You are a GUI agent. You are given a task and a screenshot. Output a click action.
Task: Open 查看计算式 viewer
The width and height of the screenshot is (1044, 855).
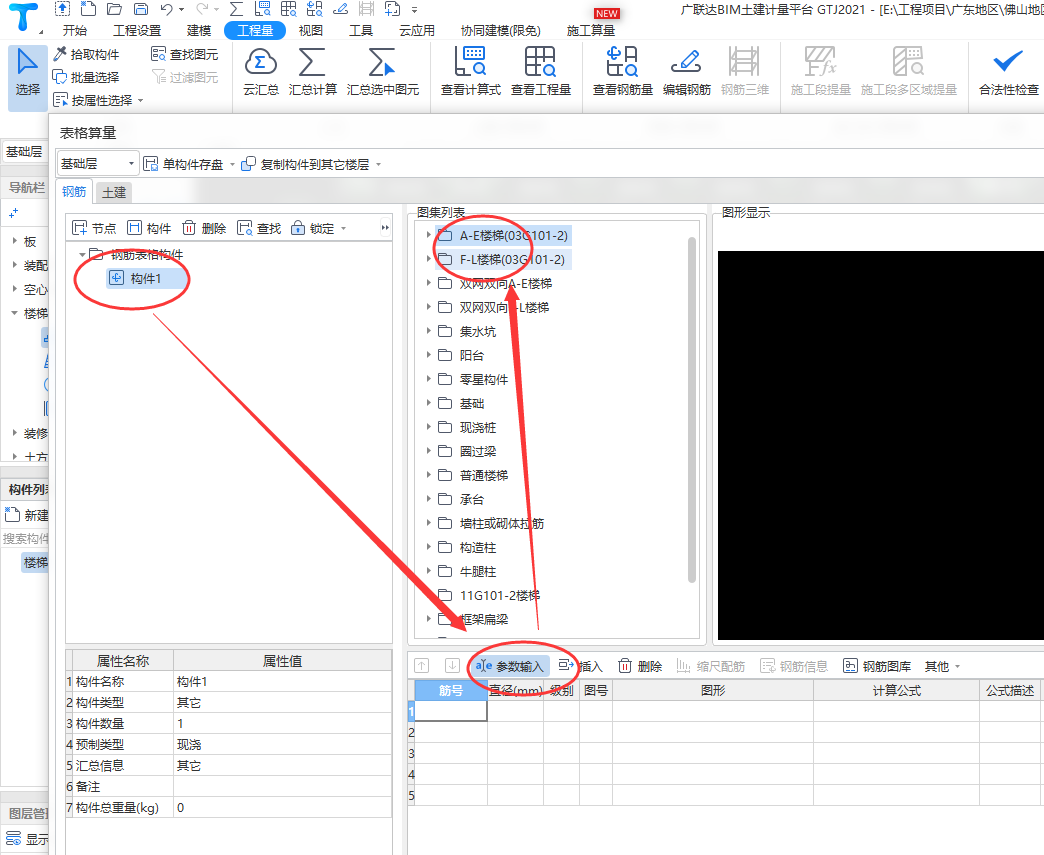[471, 72]
